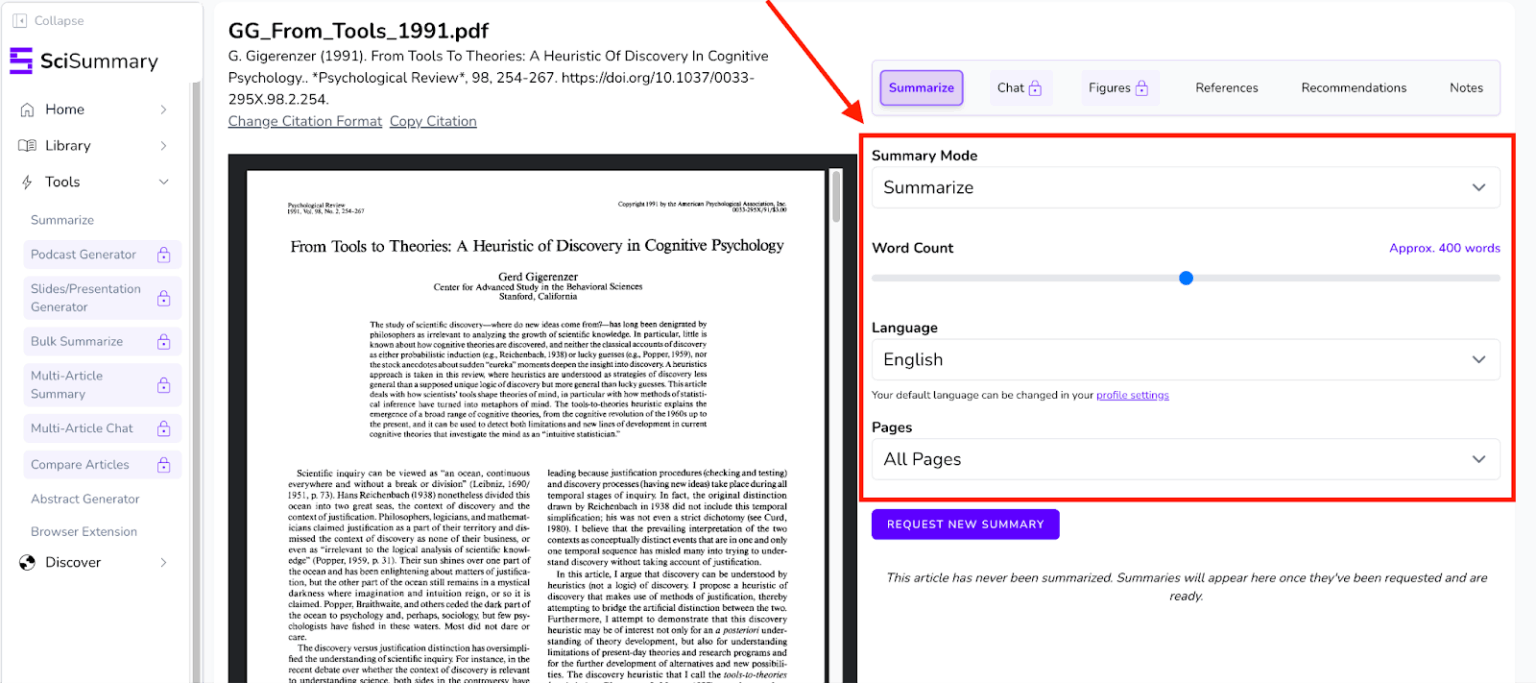Open the Change Citation Format link
1536x683 pixels.
pyautogui.click(x=303, y=121)
